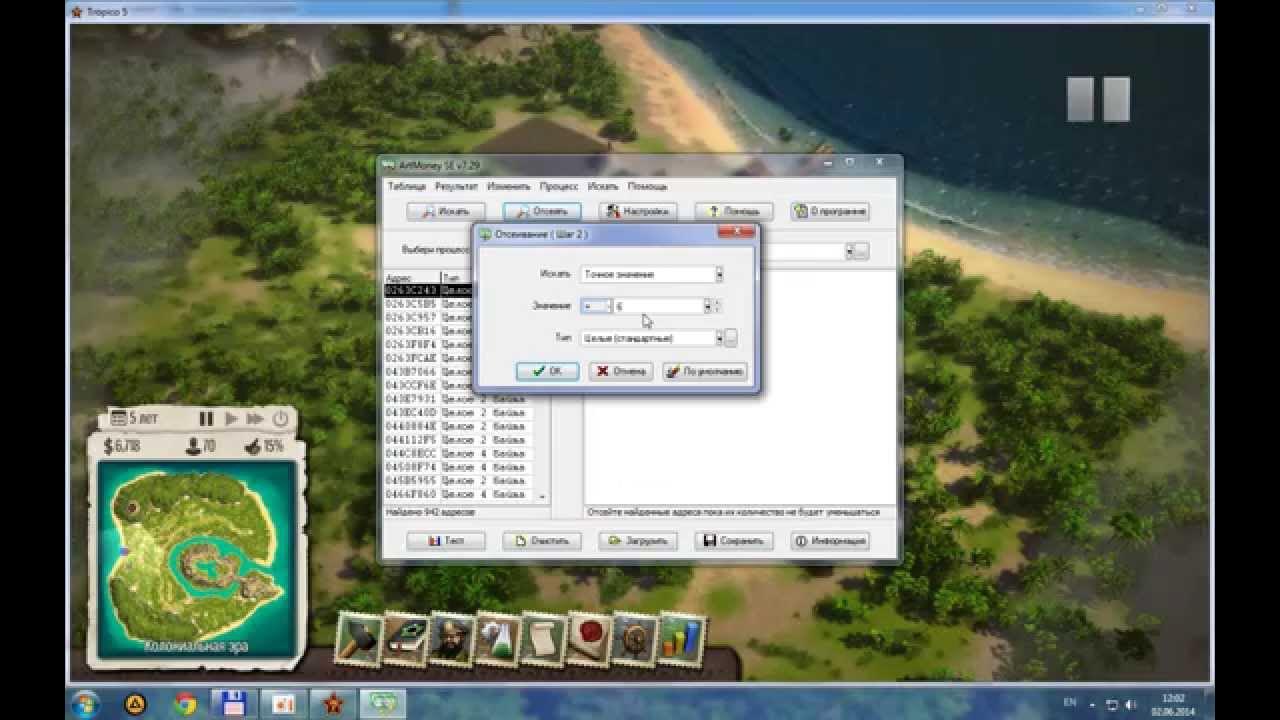Click the large pause indicator over the game
1280x720 pixels.
point(1098,100)
